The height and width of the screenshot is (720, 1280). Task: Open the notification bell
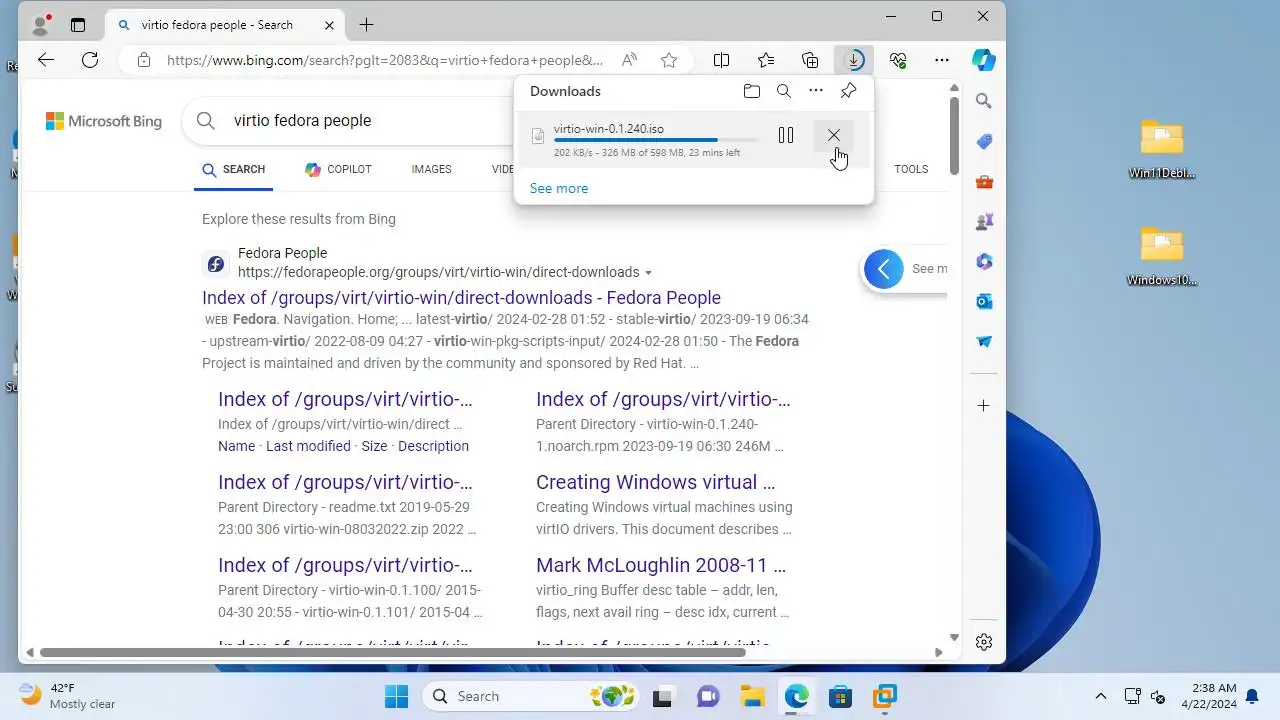click(x=1251, y=696)
